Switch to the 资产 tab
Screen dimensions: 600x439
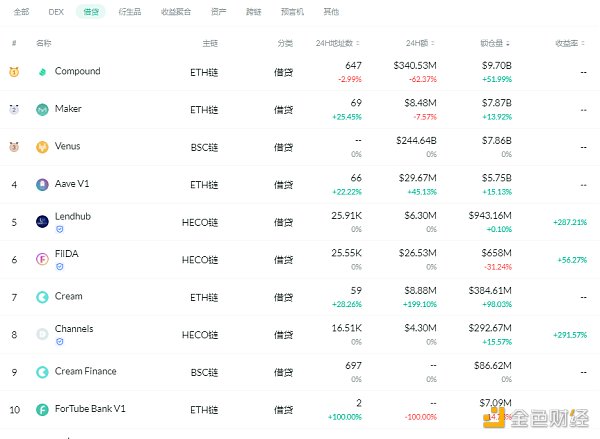point(218,12)
